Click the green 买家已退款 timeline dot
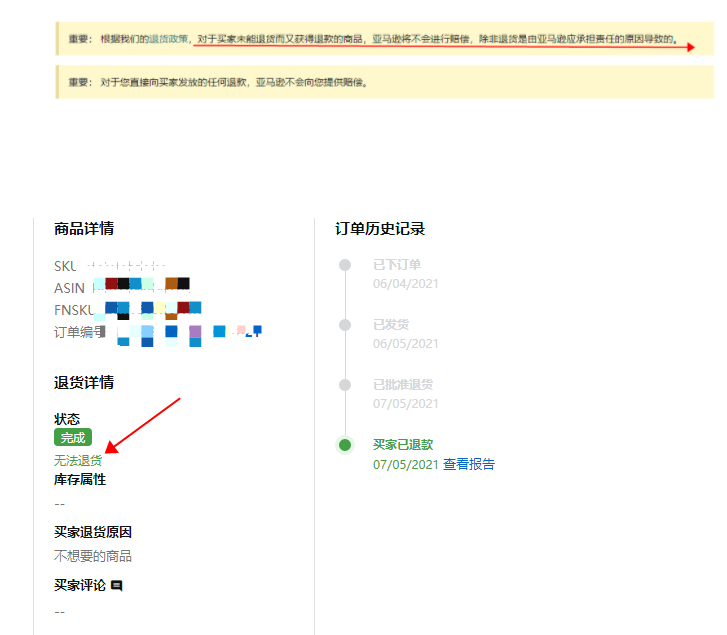Screen dimensions: 727x635 click(x=345, y=445)
